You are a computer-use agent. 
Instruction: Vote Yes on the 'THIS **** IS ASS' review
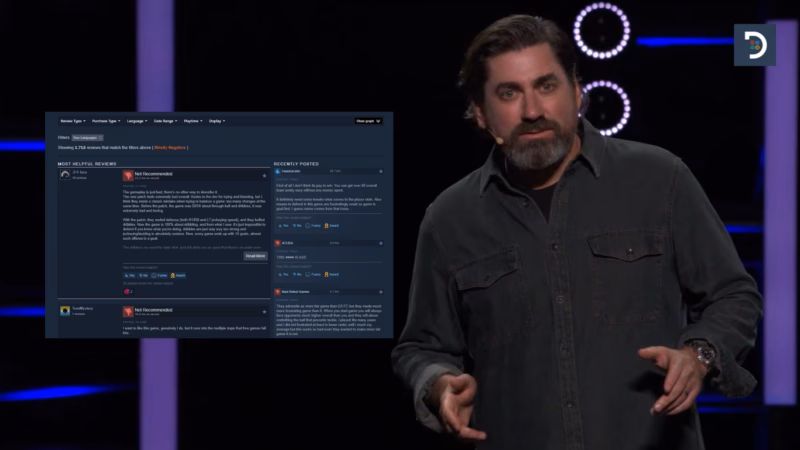coord(283,274)
